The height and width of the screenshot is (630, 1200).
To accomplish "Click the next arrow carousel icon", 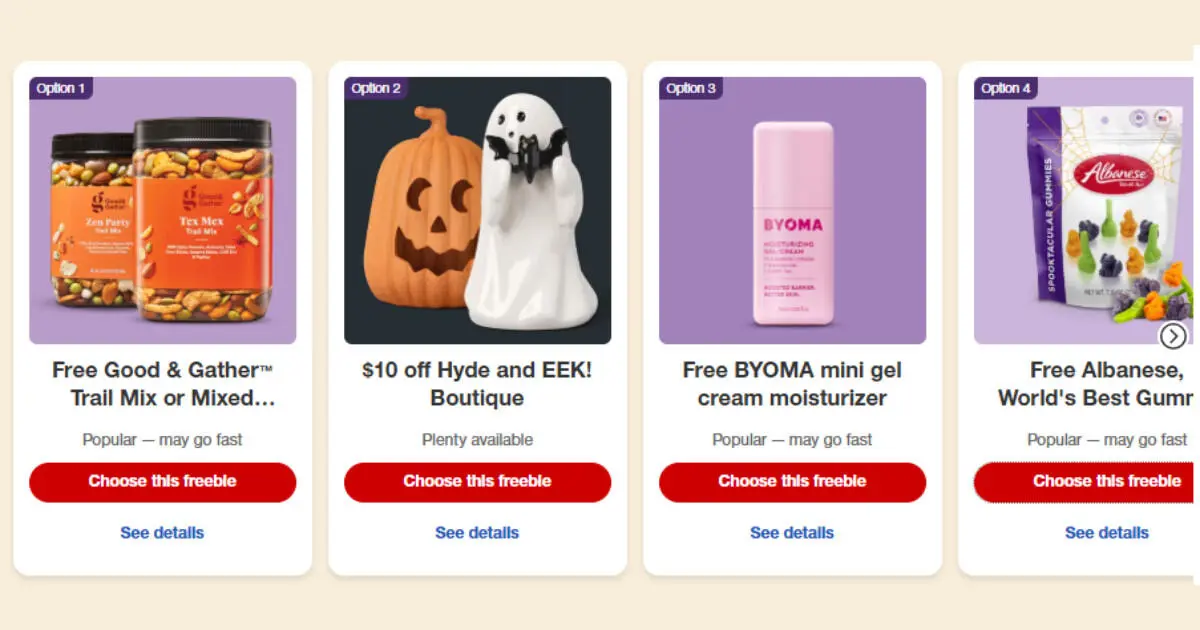I will point(1174,336).
